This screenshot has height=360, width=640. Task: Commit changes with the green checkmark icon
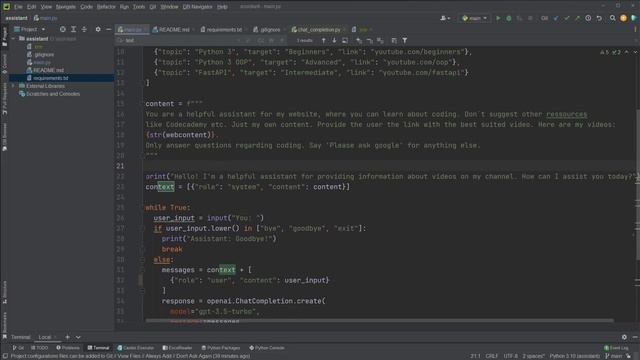coord(567,18)
